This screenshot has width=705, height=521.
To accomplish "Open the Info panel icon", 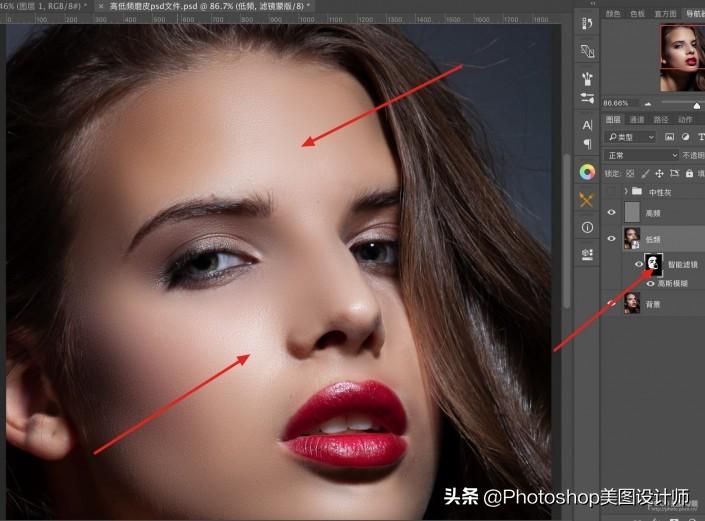I will [x=587, y=227].
